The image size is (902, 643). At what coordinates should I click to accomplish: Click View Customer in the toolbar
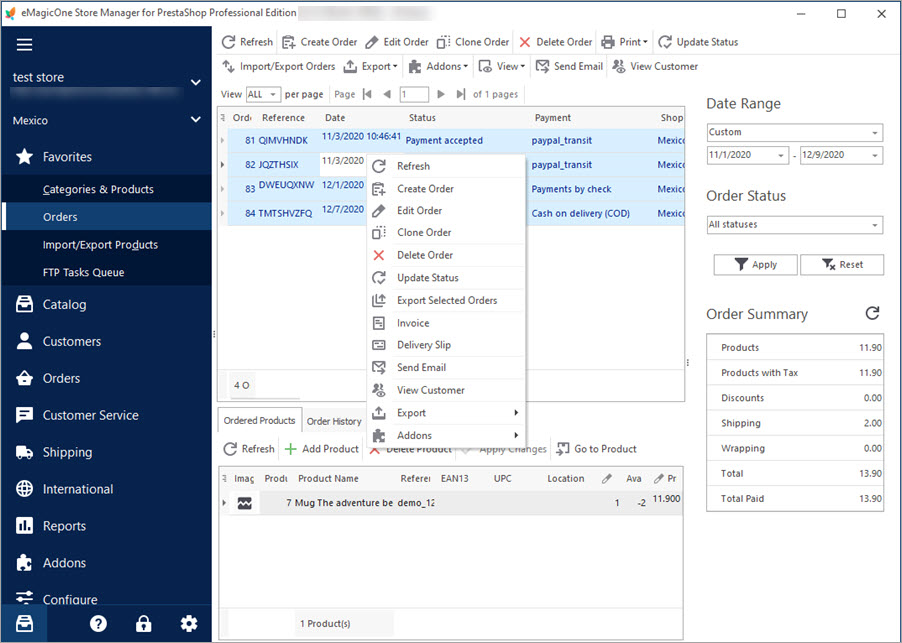(x=655, y=66)
